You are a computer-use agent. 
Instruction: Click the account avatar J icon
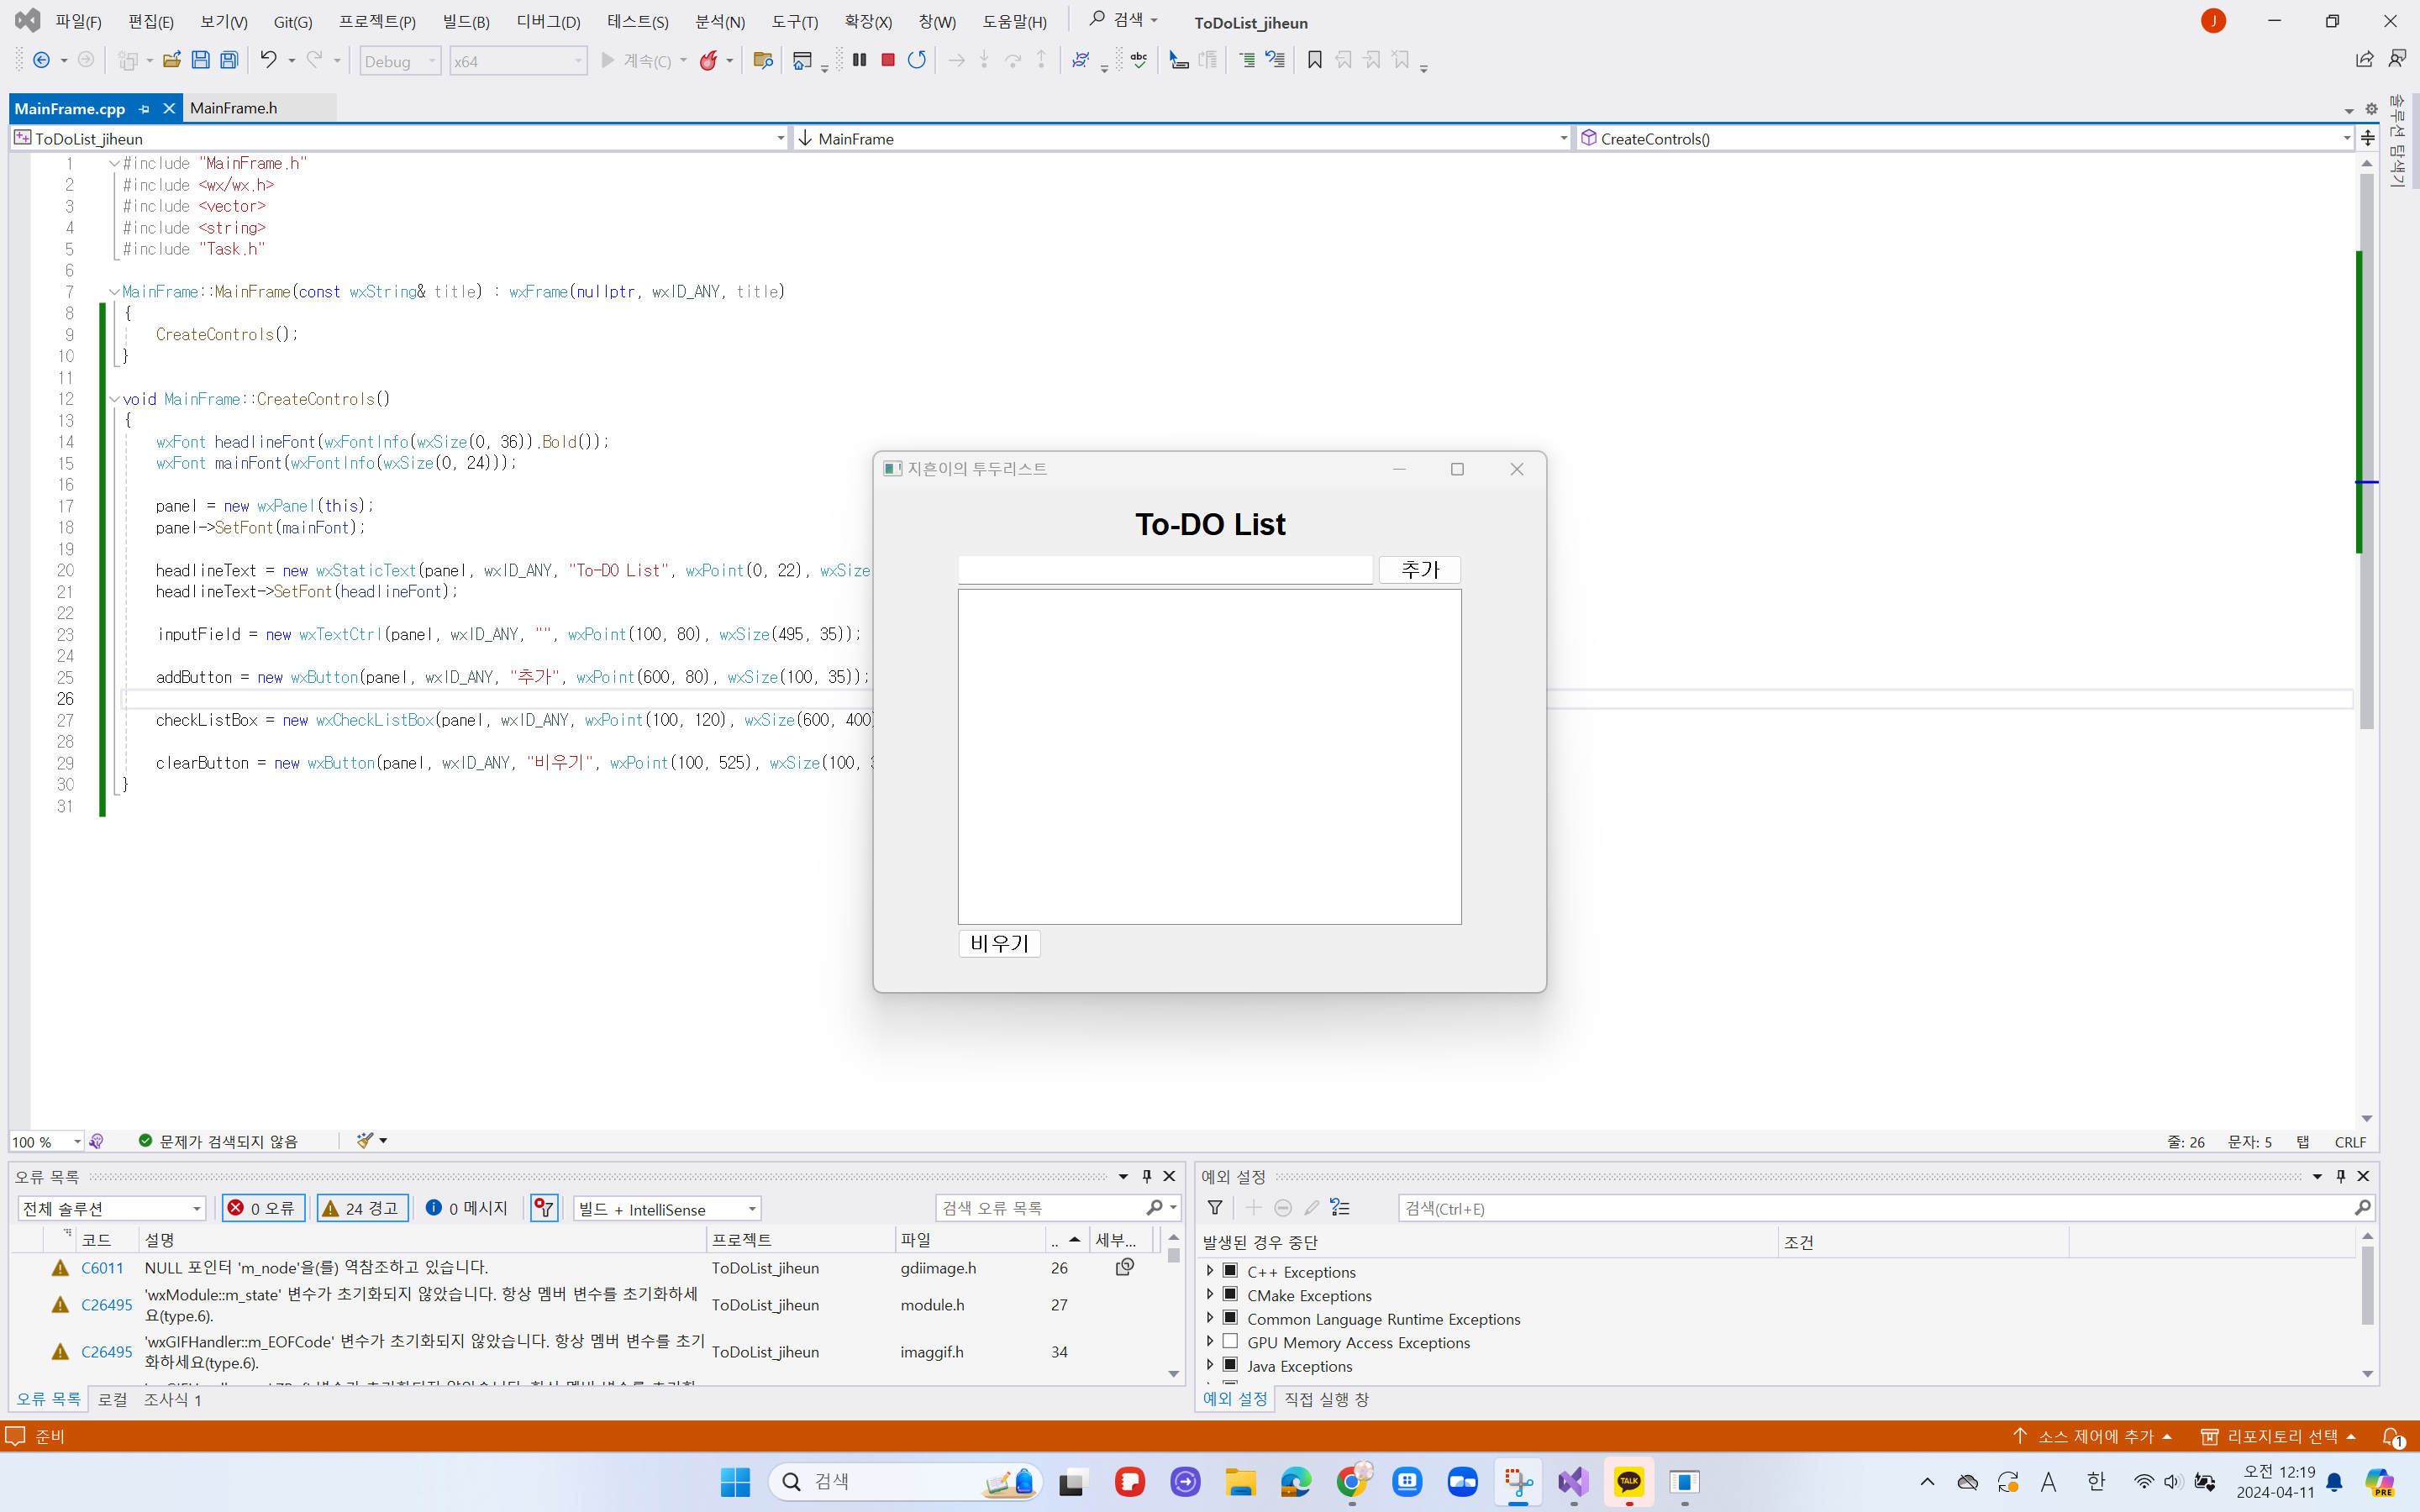(x=2213, y=21)
